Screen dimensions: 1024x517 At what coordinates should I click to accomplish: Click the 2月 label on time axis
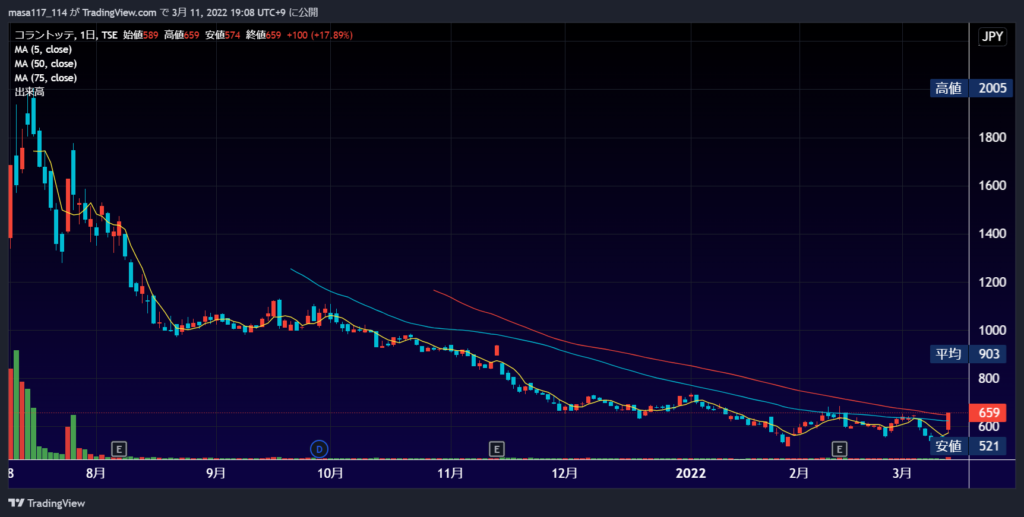tap(798, 473)
